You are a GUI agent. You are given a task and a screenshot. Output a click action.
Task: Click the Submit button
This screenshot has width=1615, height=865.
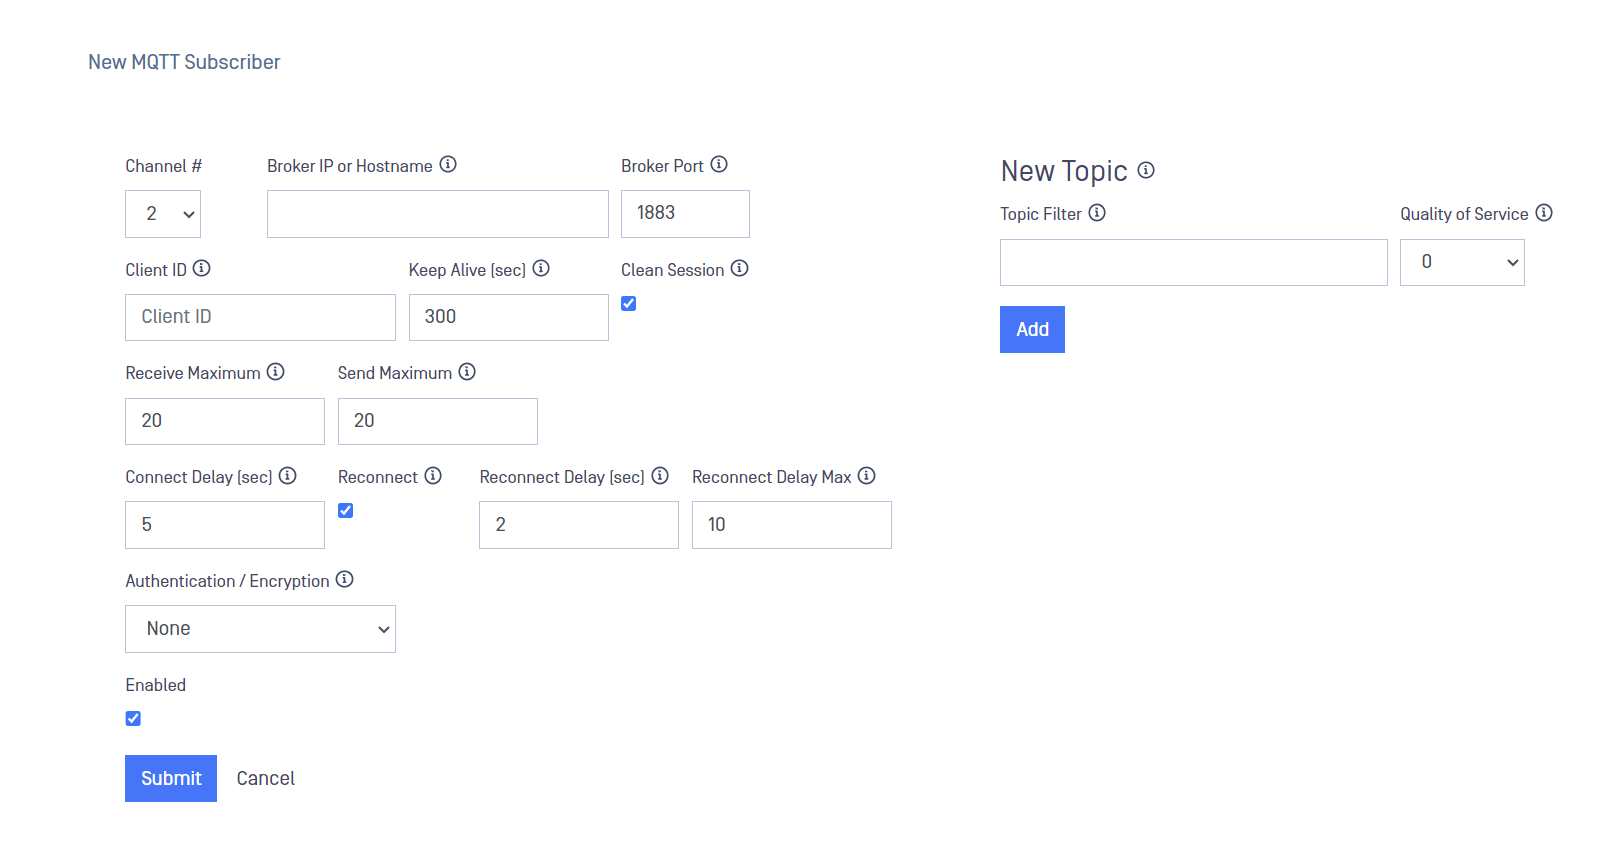171,778
